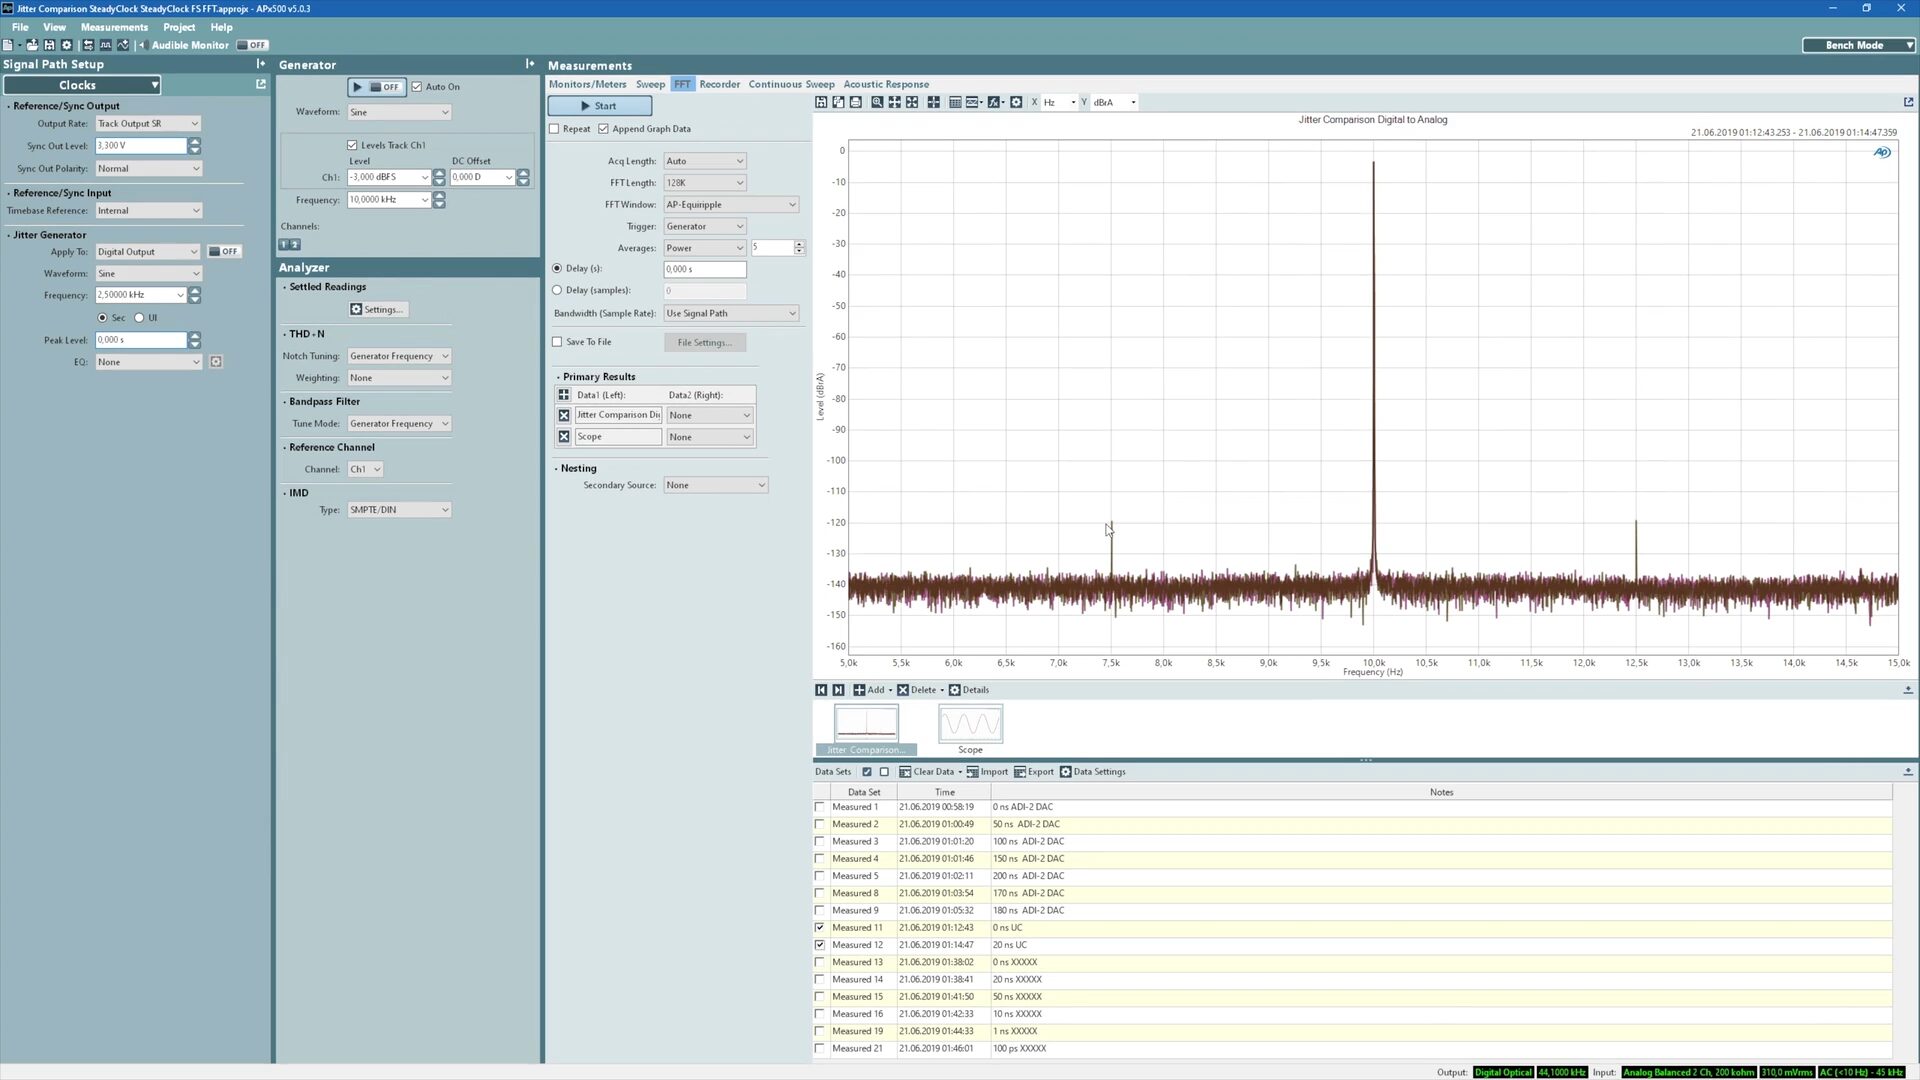This screenshot has height=1080, width=1920.
Task: Enable the Repeat checkbox
Action: pyautogui.click(x=555, y=129)
